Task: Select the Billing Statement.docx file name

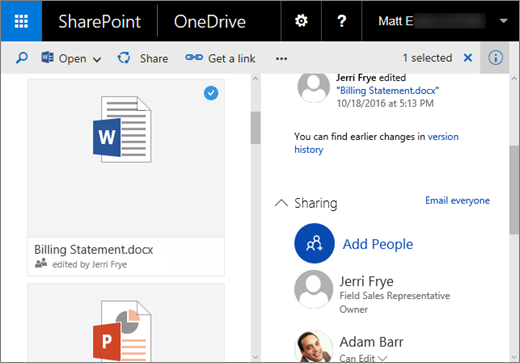Action: pos(94,249)
